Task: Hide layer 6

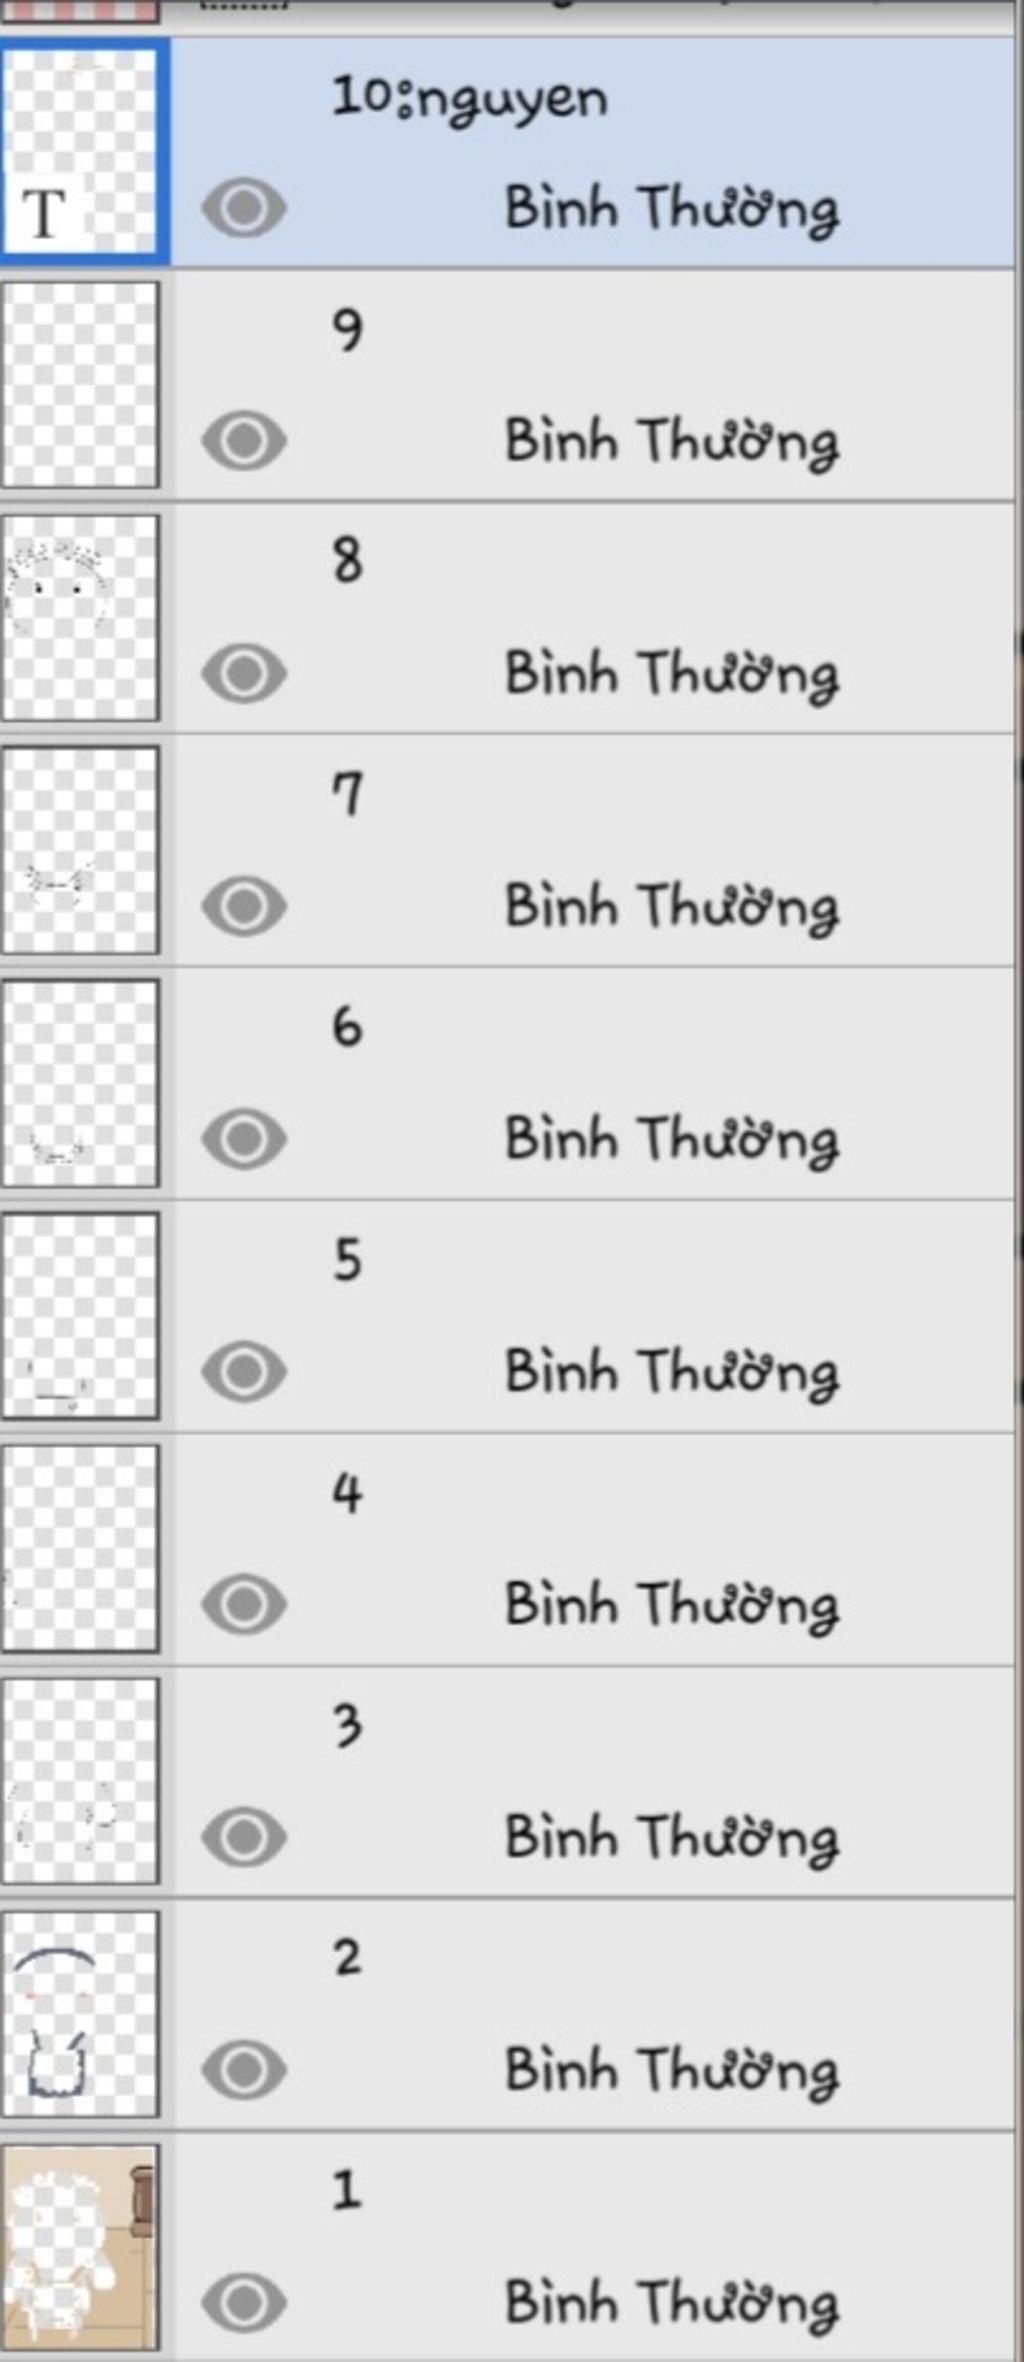Action: (x=244, y=1138)
